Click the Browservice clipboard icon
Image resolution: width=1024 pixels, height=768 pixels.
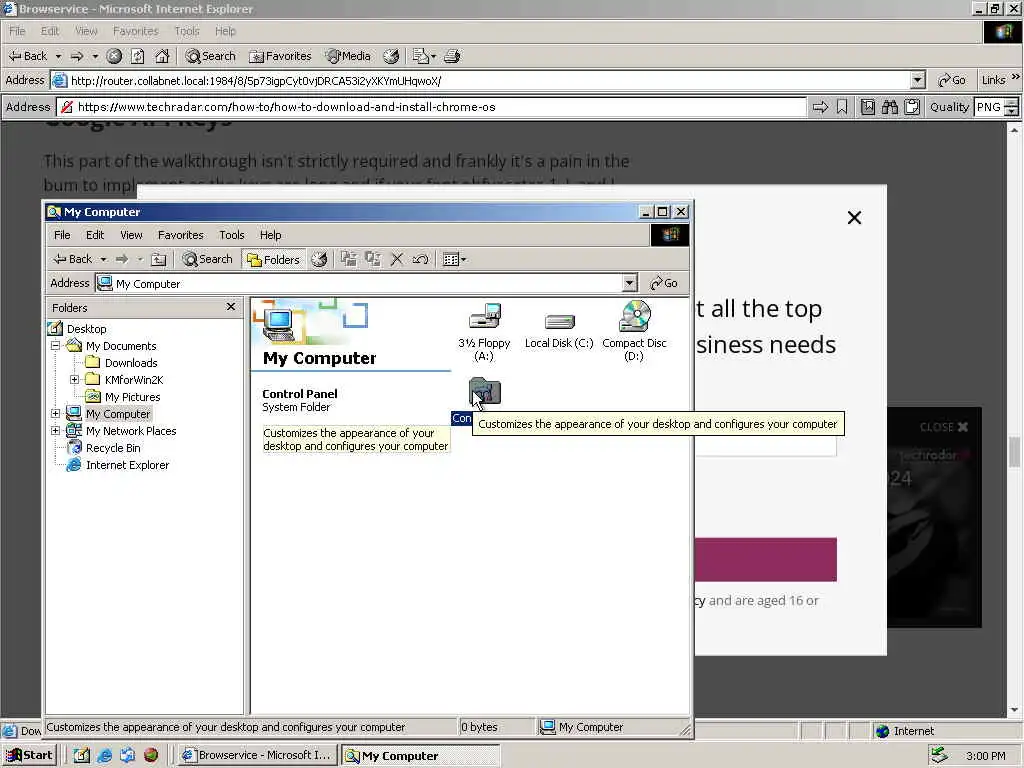tap(912, 107)
